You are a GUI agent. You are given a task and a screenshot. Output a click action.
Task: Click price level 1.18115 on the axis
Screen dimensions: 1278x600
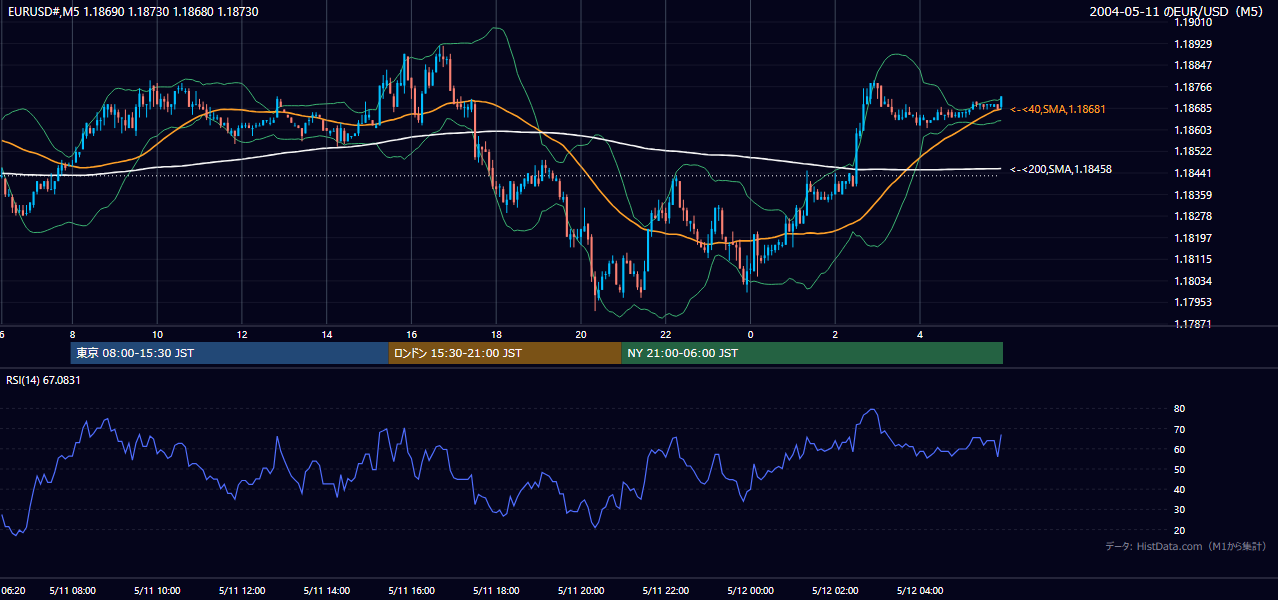1194,259
